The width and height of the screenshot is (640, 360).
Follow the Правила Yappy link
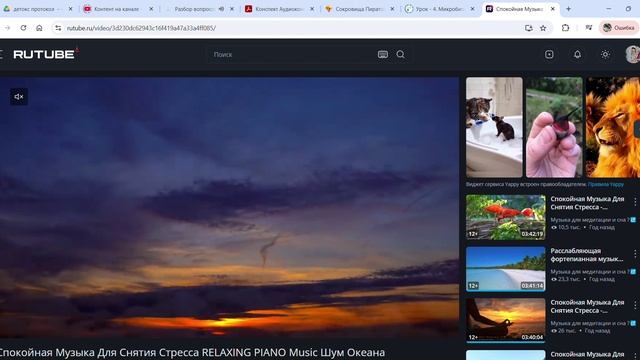point(606,184)
